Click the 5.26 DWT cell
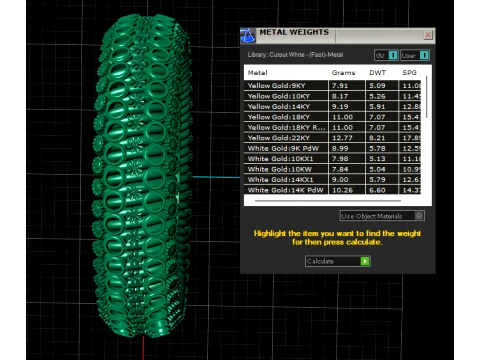 click(x=382, y=96)
